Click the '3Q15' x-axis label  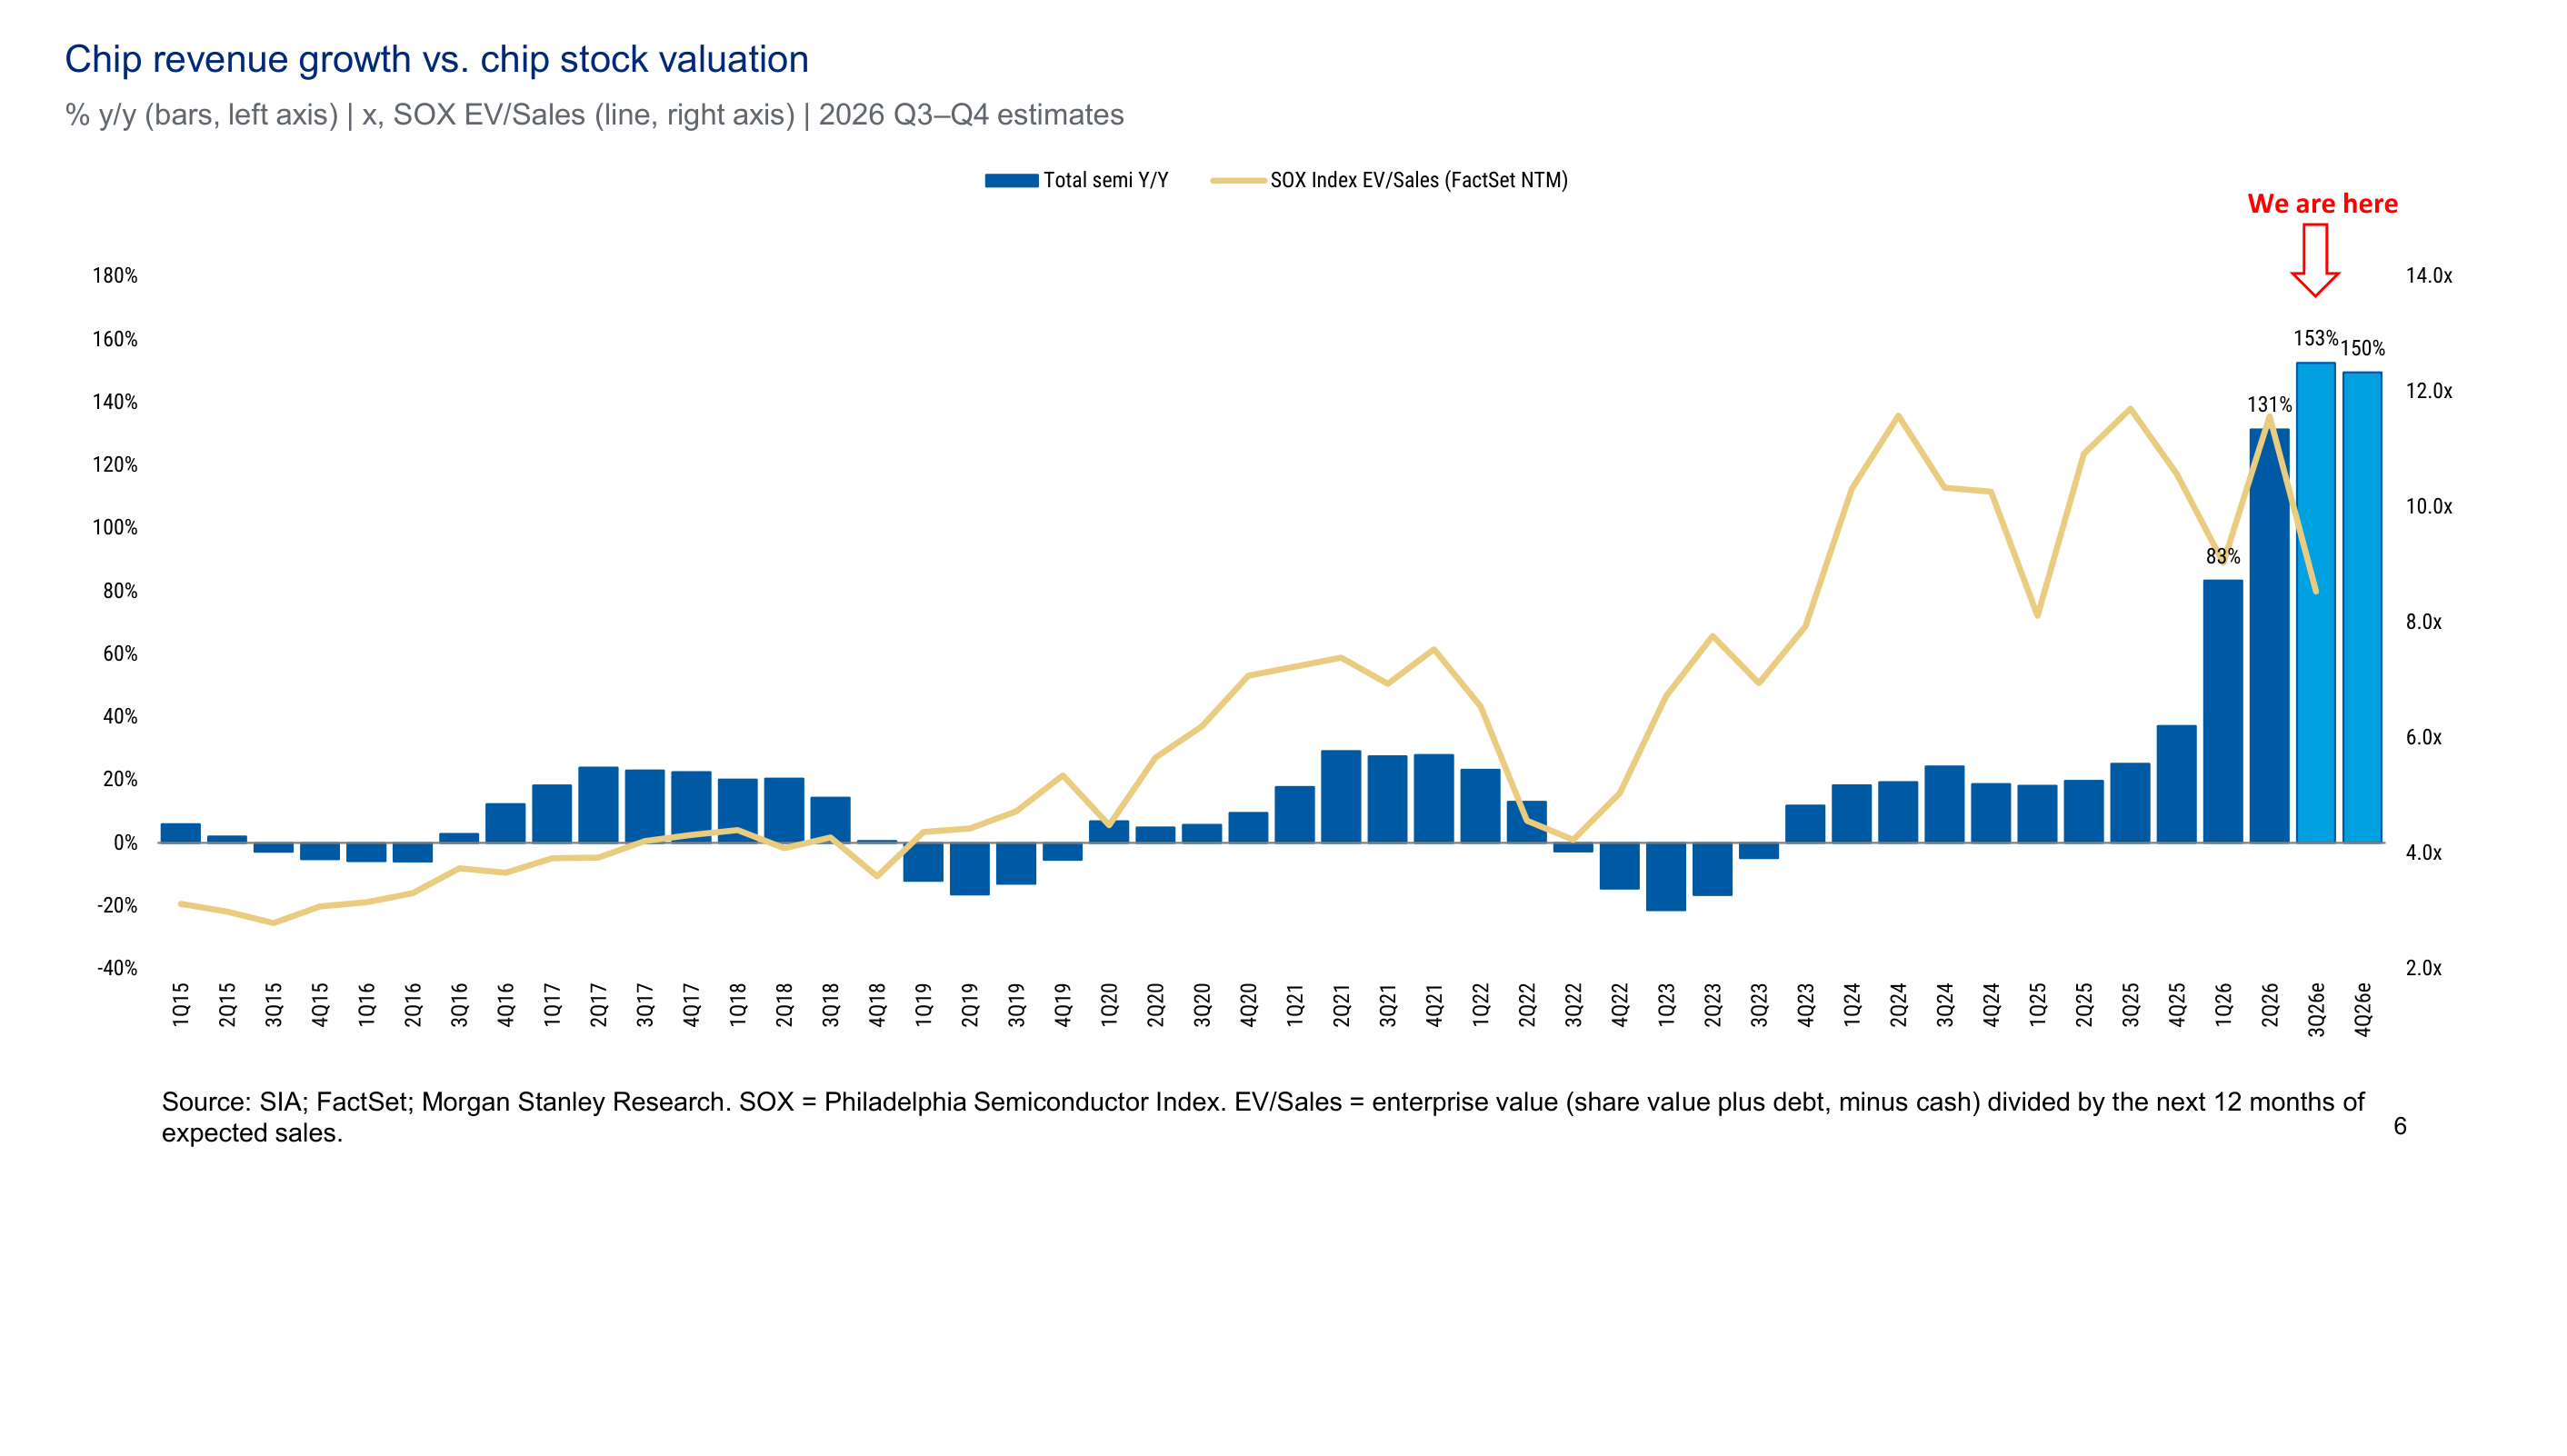click(x=274, y=1004)
